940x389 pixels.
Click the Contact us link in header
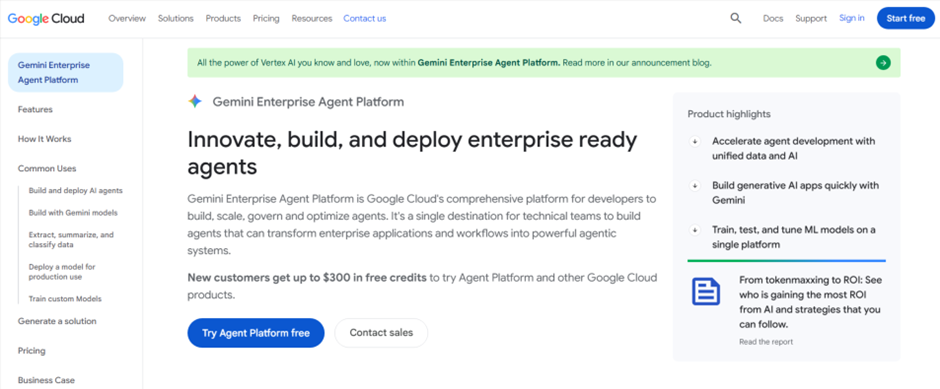[364, 19]
